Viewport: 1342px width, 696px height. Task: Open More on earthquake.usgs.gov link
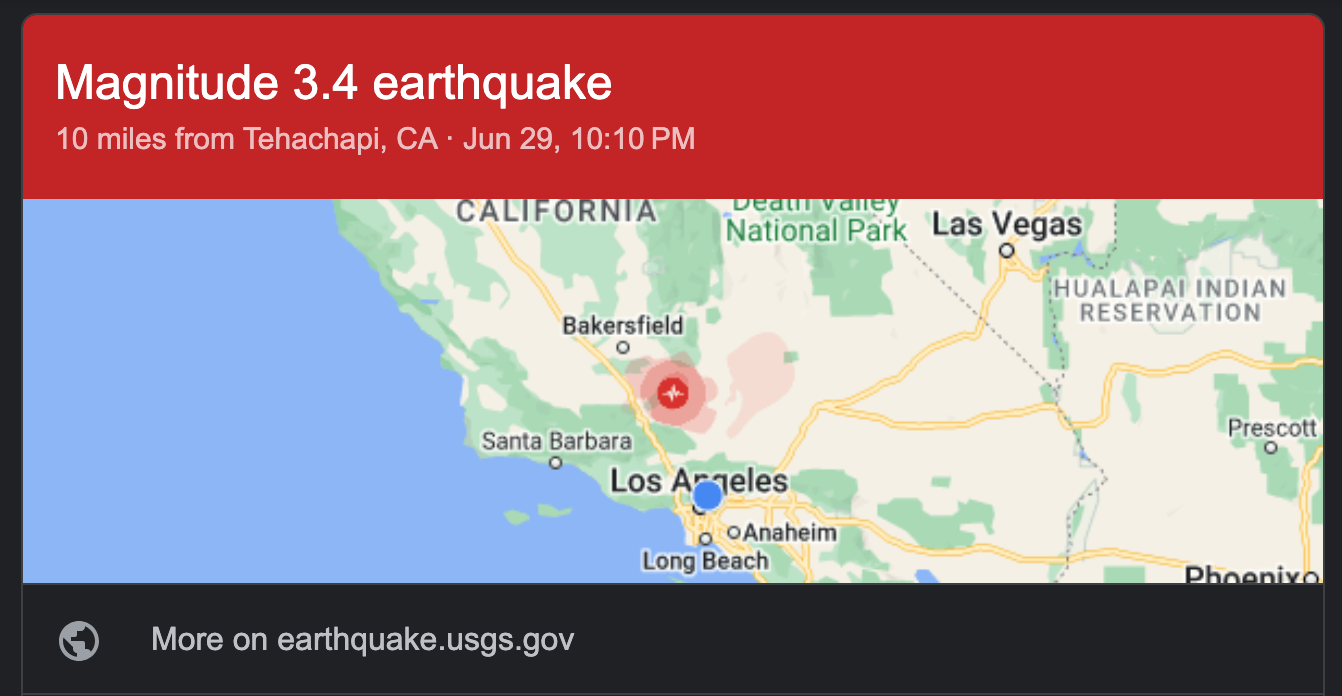pos(362,640)
